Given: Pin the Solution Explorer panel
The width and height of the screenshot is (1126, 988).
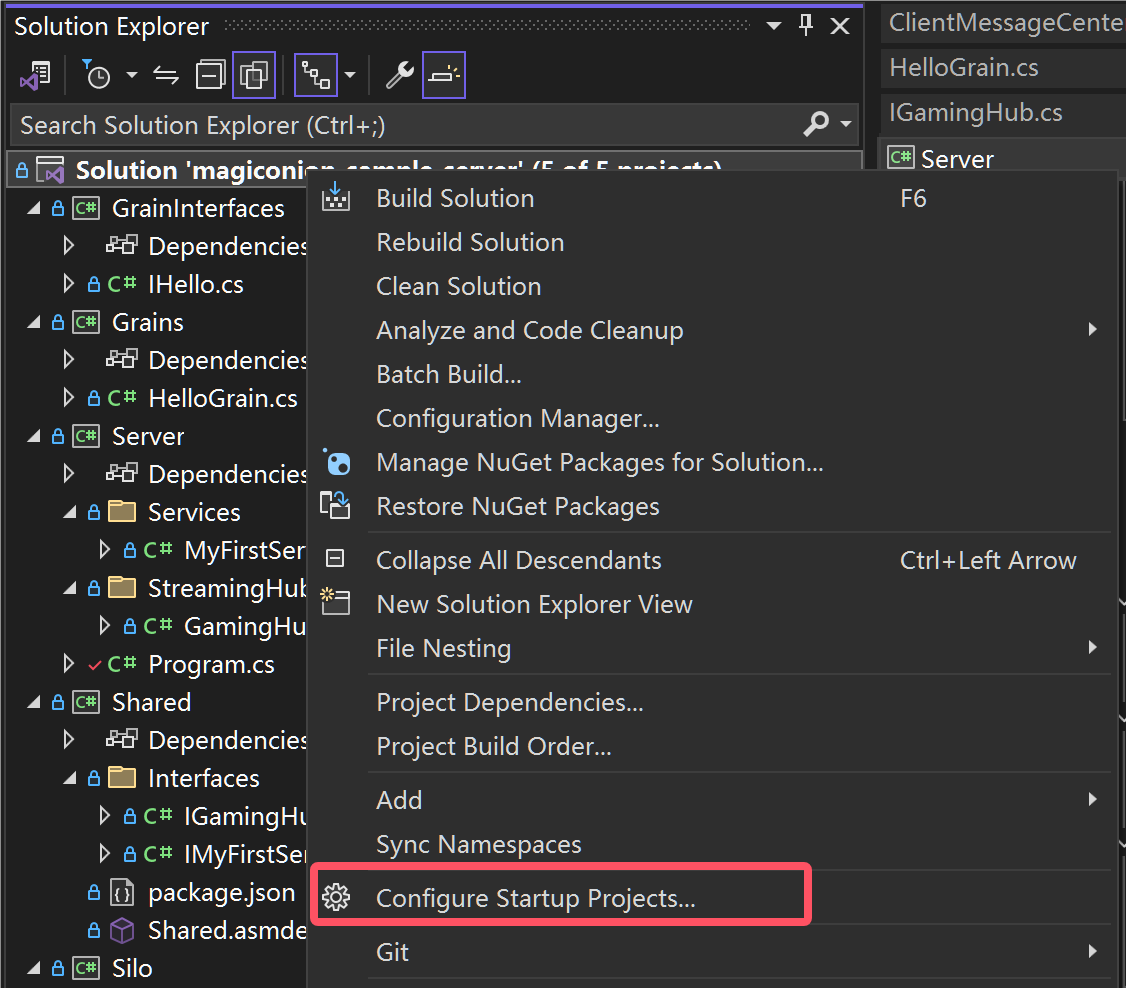Looking at the screenshot, I should [x=806, y=27].
